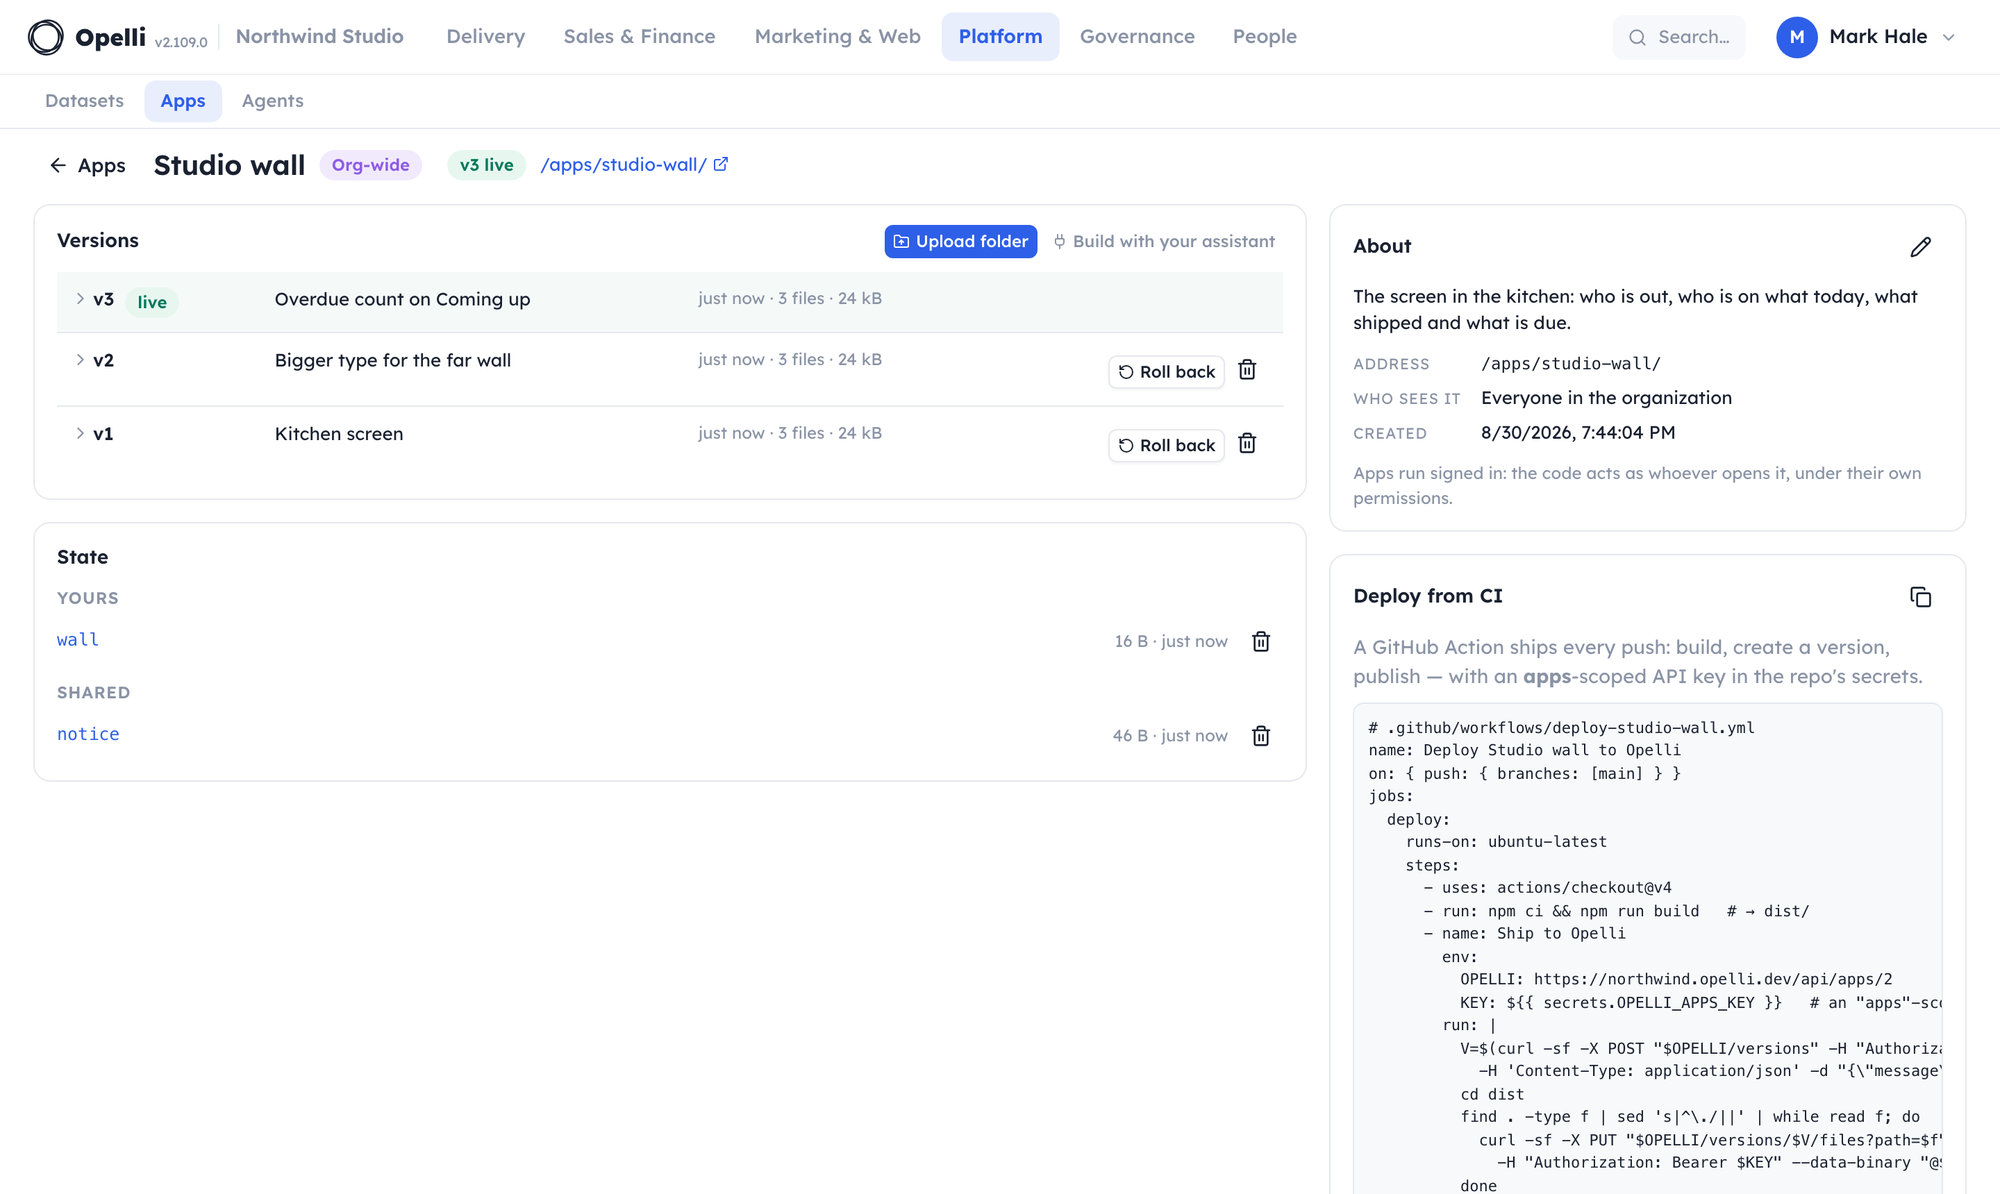Viewport: 2000px width, 1194px height.
Task: Click the back arrow to Apps
Action: [58, 165]
